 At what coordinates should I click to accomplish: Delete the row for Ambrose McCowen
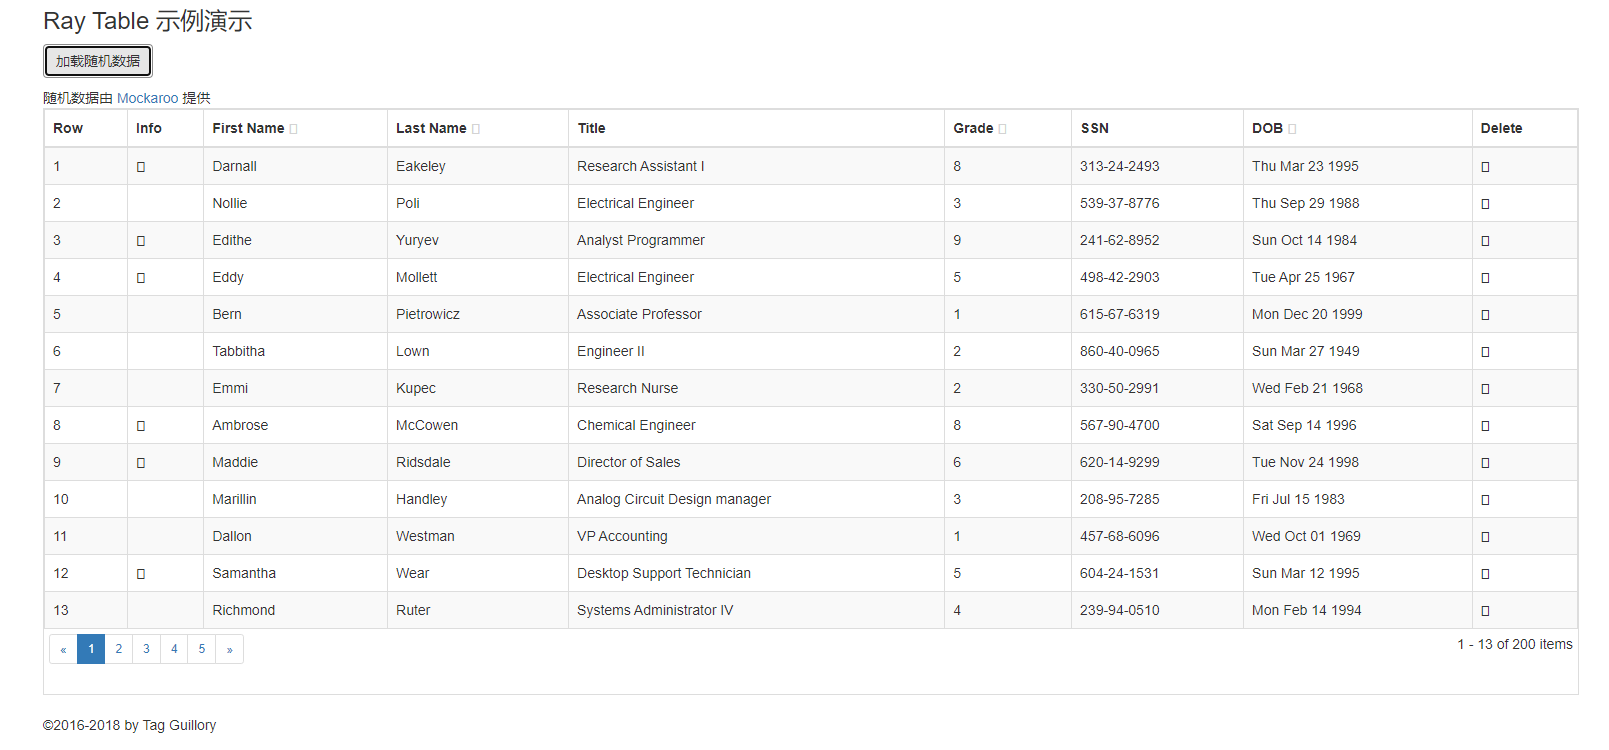point(1485,426)
